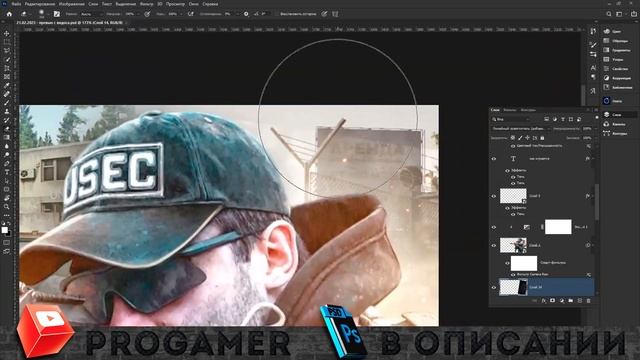The height and width of the screenshot is (360, 640).
Task: Open the Файл menu
Action: click(16, 4)
